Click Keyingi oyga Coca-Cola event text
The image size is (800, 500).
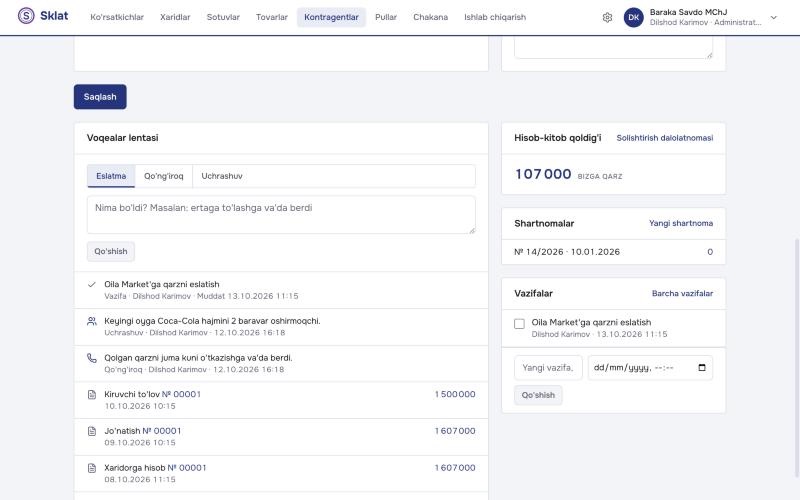212,321
